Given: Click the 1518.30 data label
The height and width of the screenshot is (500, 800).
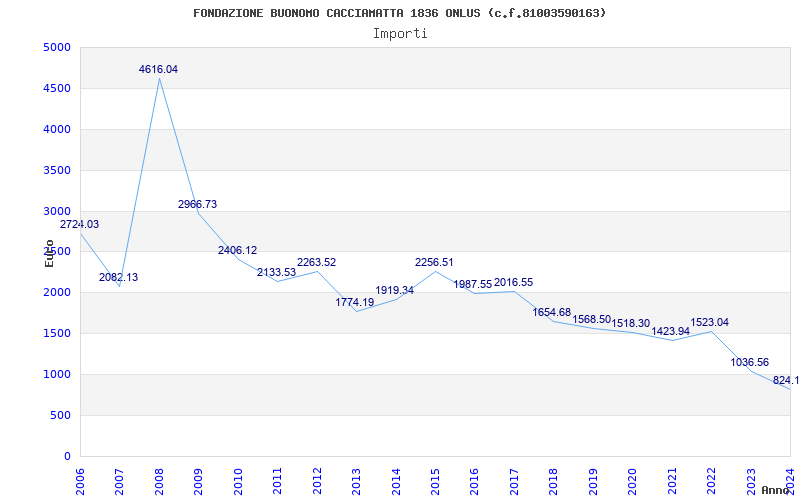Looking at the screenshot, I should coord(631,323).
